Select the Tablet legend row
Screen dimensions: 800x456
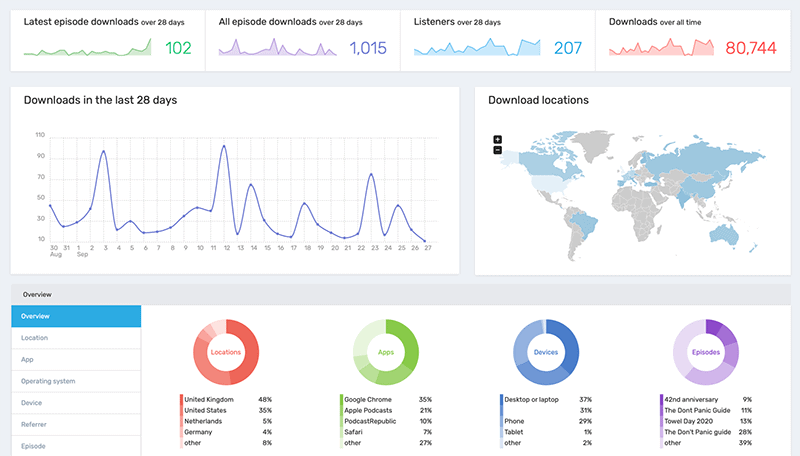click(x=546, y=432)
